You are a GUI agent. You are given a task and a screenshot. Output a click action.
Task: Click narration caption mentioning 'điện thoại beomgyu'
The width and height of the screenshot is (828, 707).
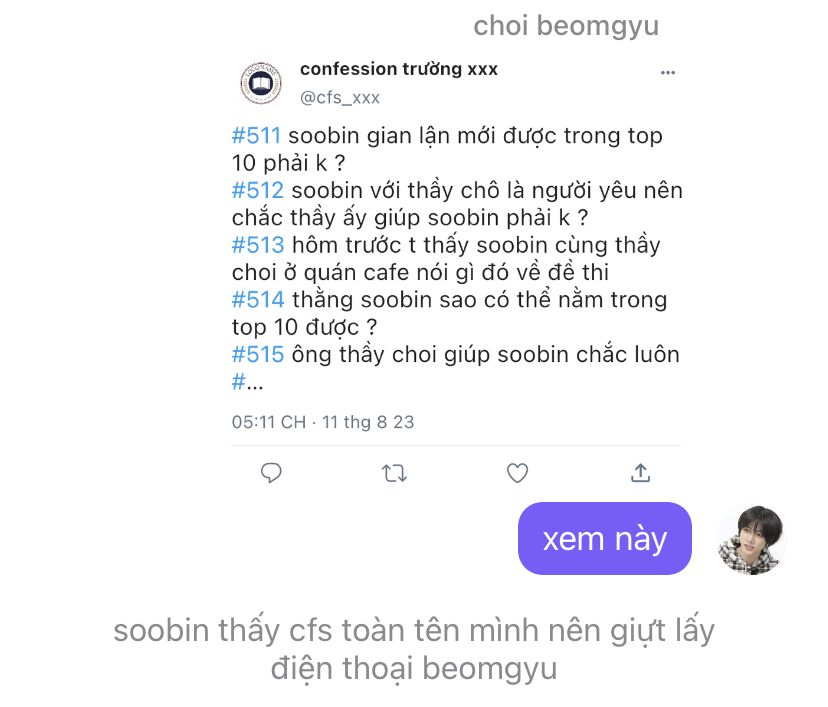point(414,649)
